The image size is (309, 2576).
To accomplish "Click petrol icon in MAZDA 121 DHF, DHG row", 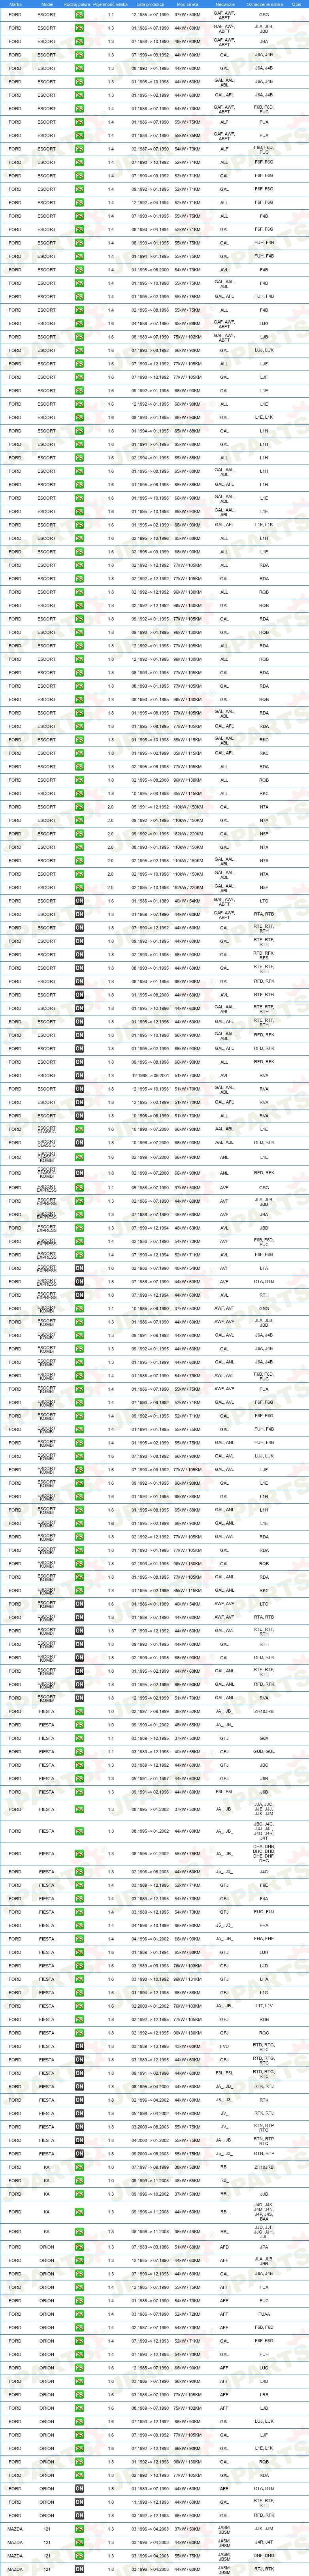I will tap(79, 2556).
